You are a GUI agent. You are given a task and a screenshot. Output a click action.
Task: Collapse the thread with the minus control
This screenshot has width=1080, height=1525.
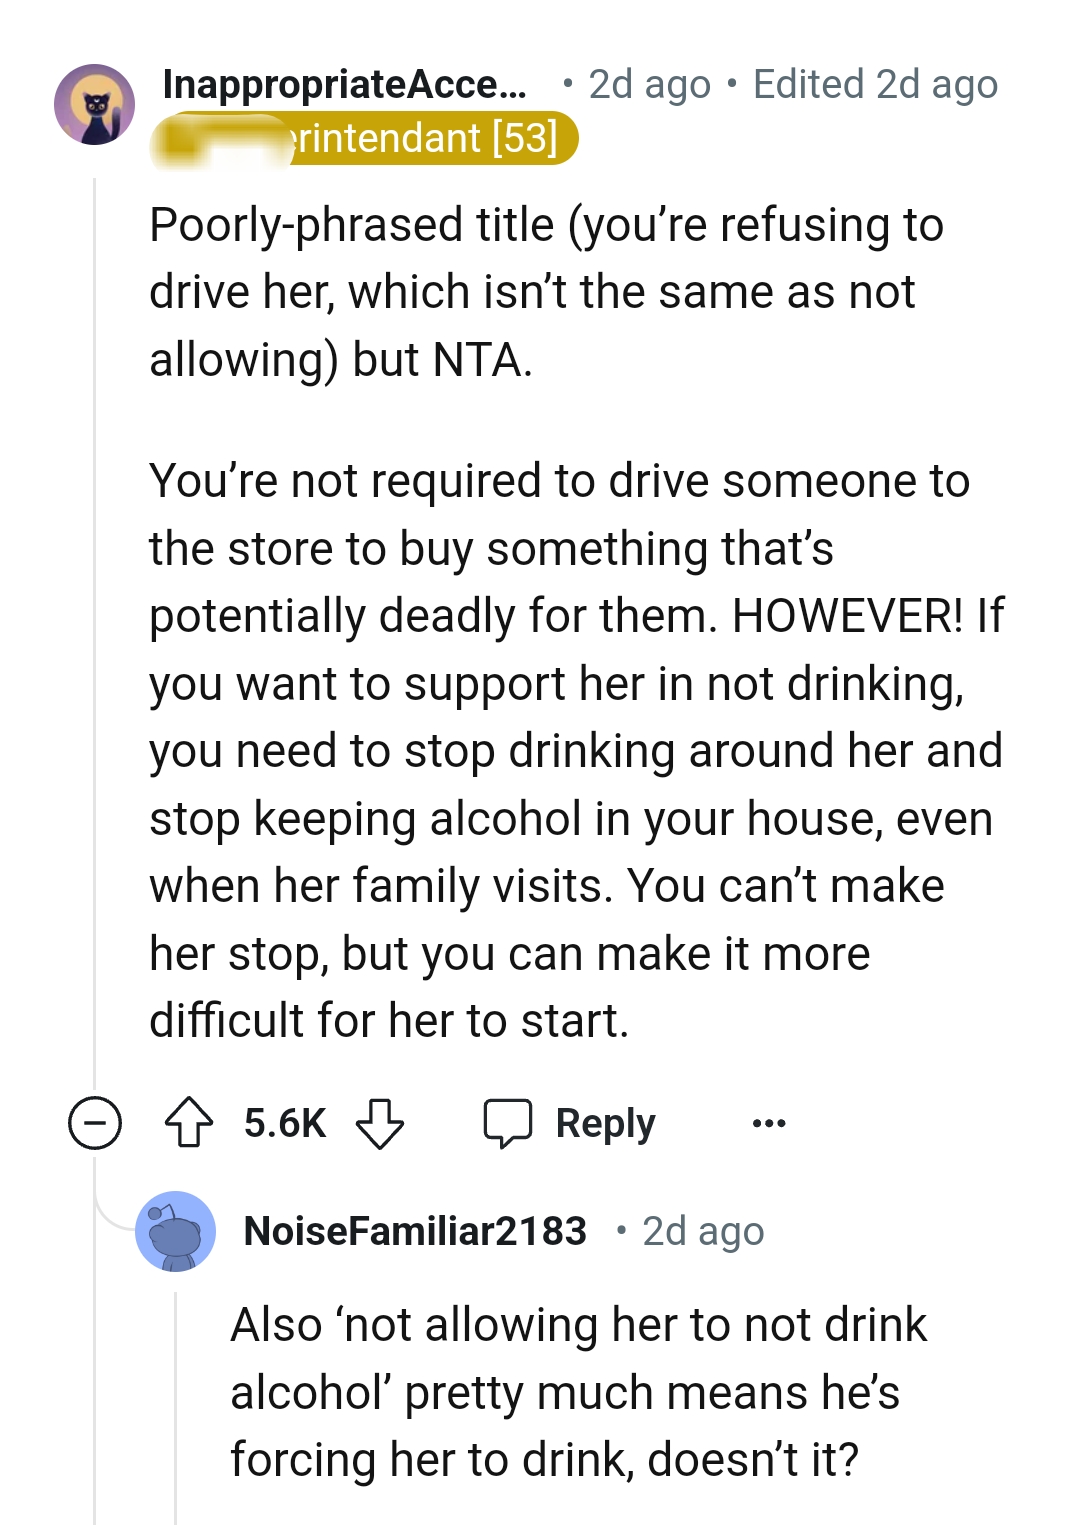[97, 1124]
